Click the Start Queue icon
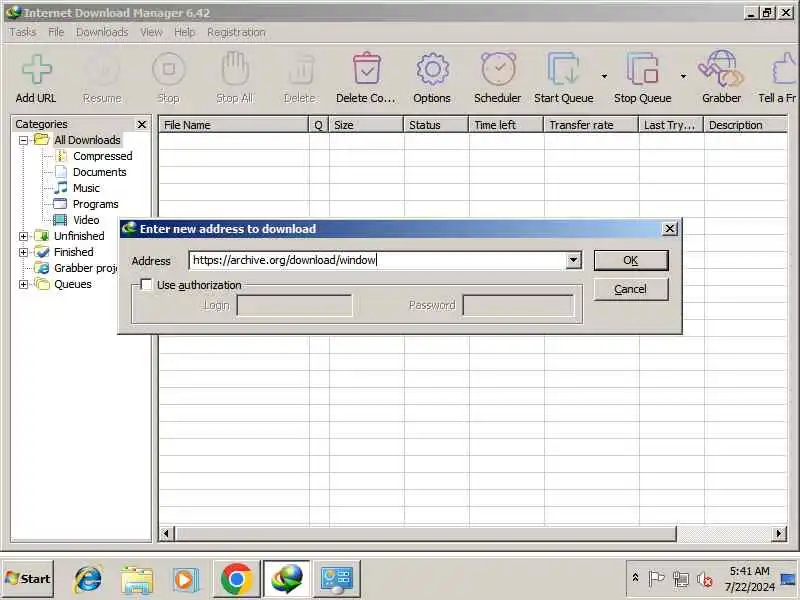The width and height of the screenshot is (800, 600). (563, 69)
